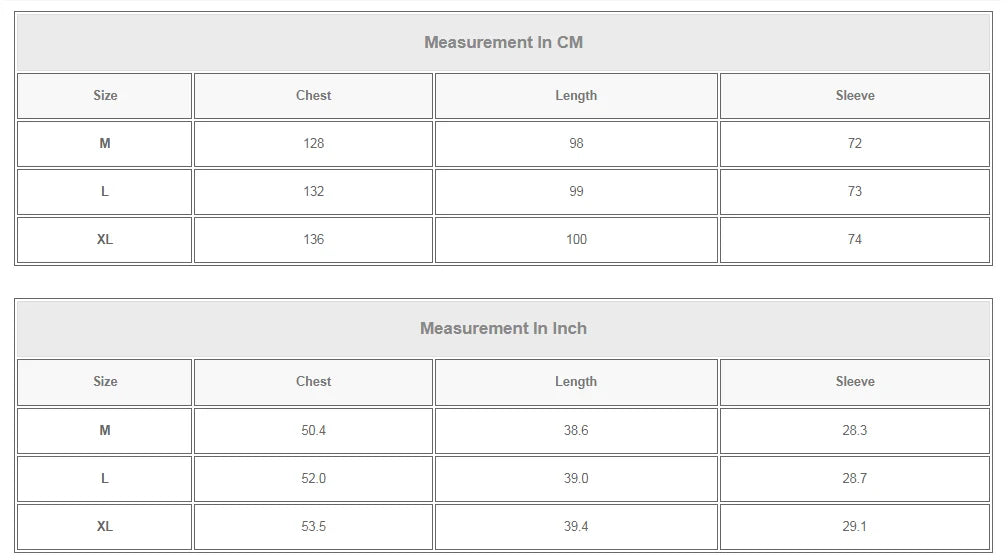
Task: Click the Size header in the CM table
Action: tap(105, 96)
